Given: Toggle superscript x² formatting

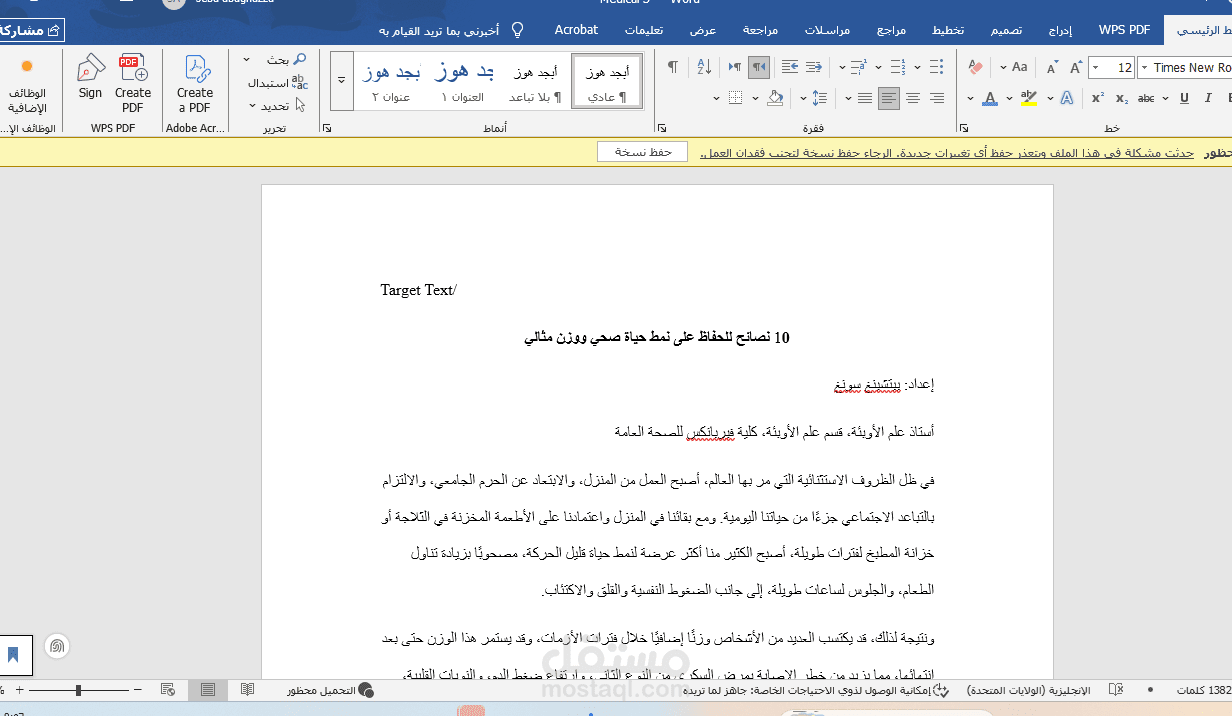Looking at the screenshot, I should coord(1097,98).
